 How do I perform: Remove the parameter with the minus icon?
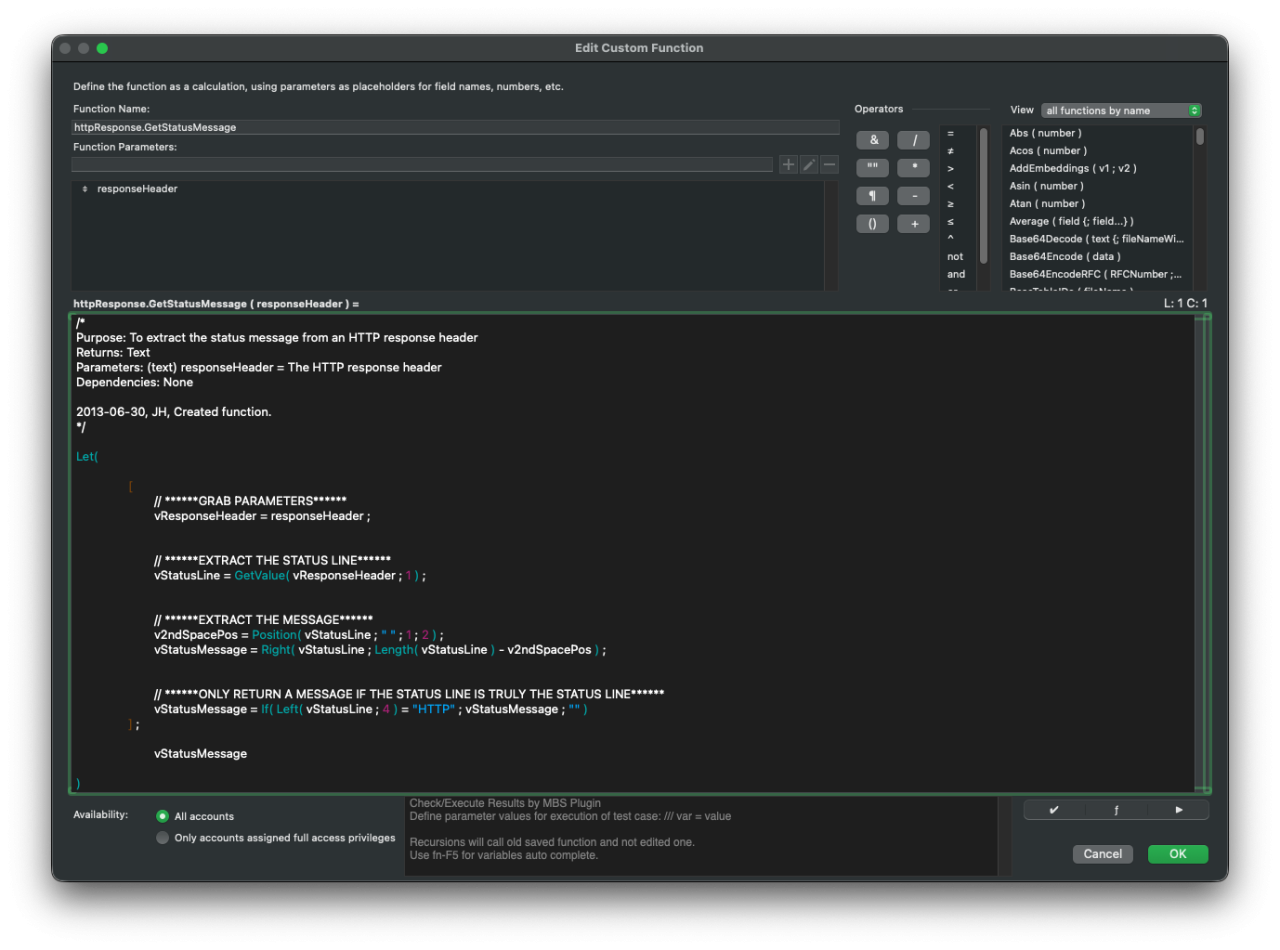[x=829, y=164]
